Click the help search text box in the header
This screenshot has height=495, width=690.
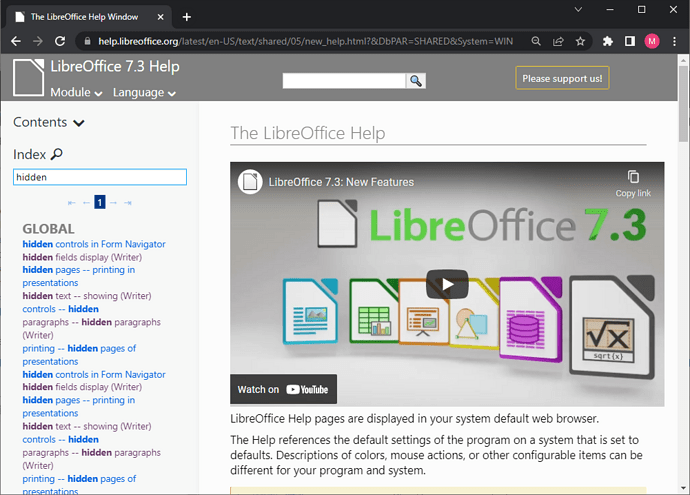(344, 81)
